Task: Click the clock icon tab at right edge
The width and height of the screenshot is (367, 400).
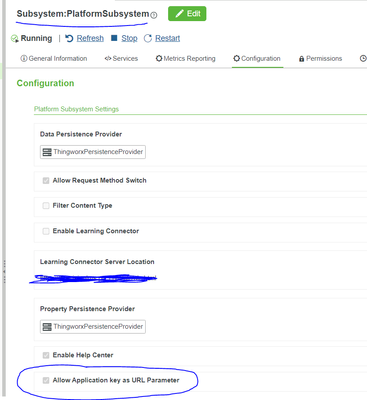Action: point(363,58)
